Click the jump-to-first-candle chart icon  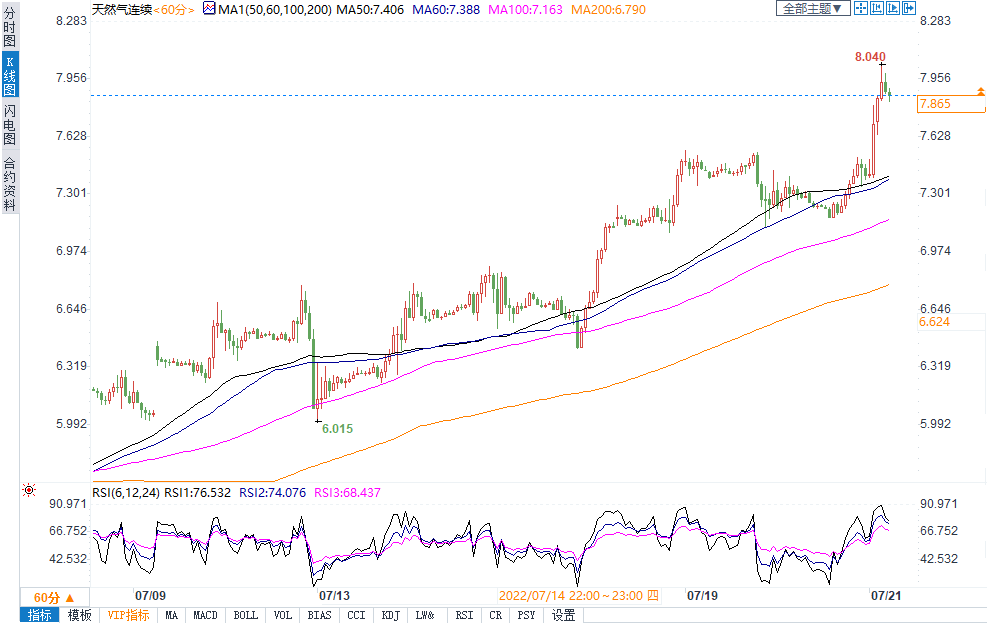click(x=876, y=8)
